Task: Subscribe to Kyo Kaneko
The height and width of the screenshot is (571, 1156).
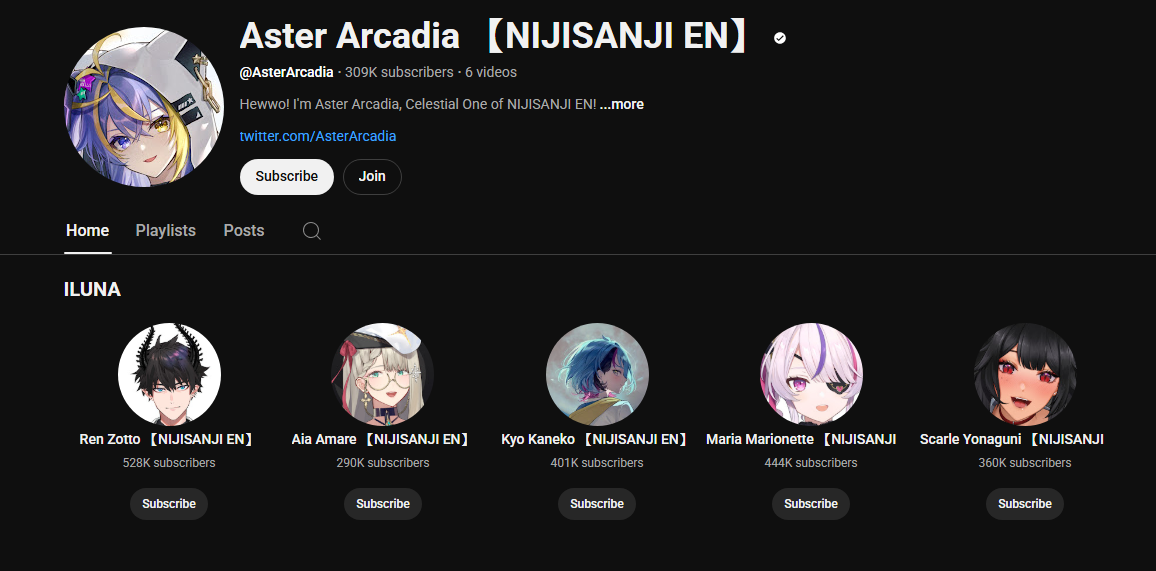Action: point(597,504)
